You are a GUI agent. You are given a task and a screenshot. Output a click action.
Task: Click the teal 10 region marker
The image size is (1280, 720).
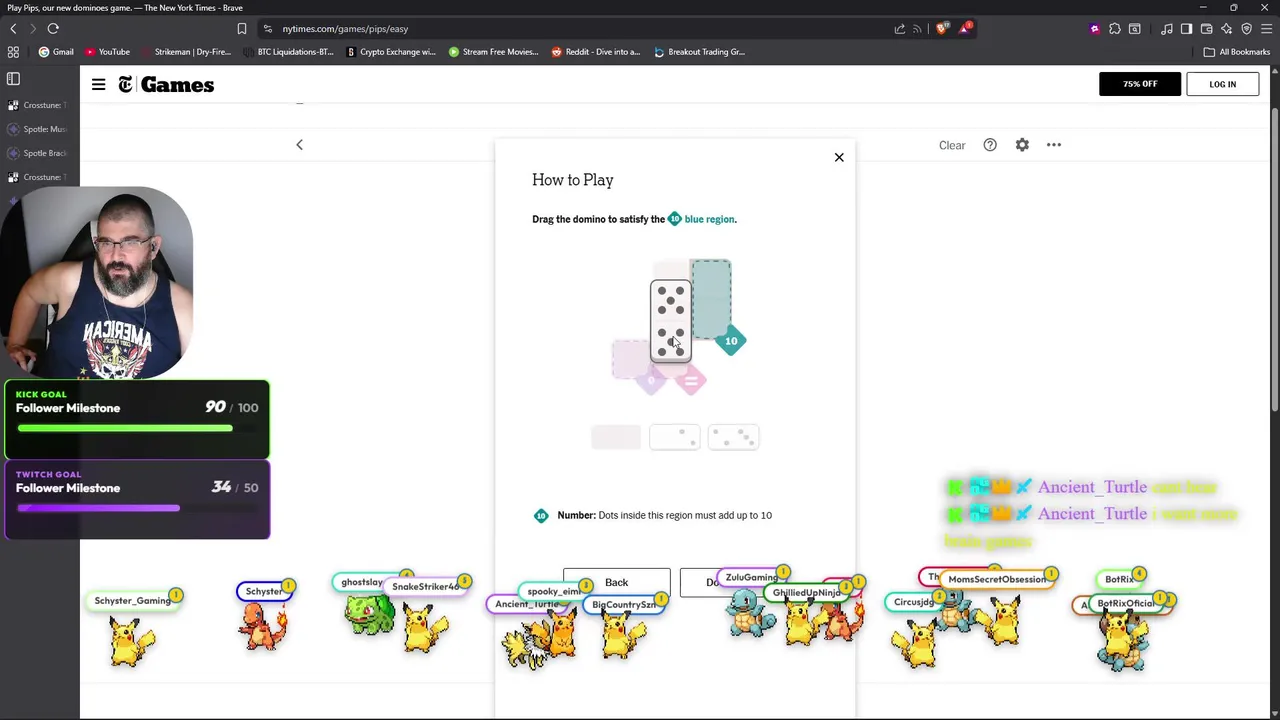point(731,341)
